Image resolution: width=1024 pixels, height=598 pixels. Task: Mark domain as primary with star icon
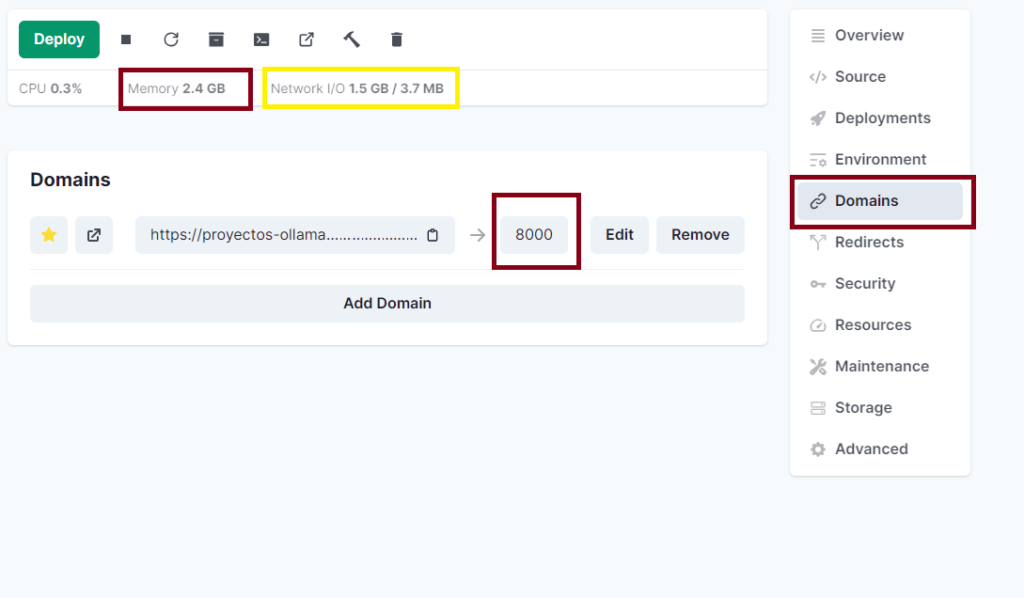tap(49, 235)
